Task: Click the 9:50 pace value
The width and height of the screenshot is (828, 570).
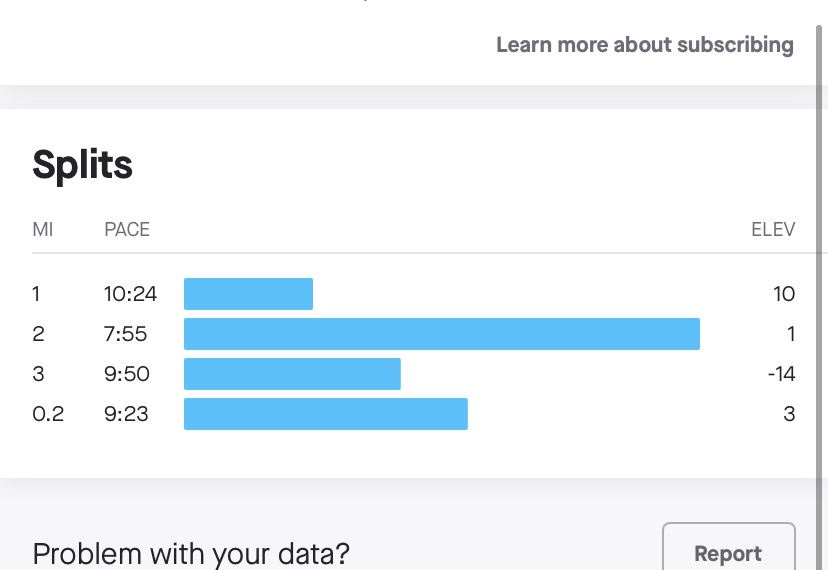Action: (127, 374)
